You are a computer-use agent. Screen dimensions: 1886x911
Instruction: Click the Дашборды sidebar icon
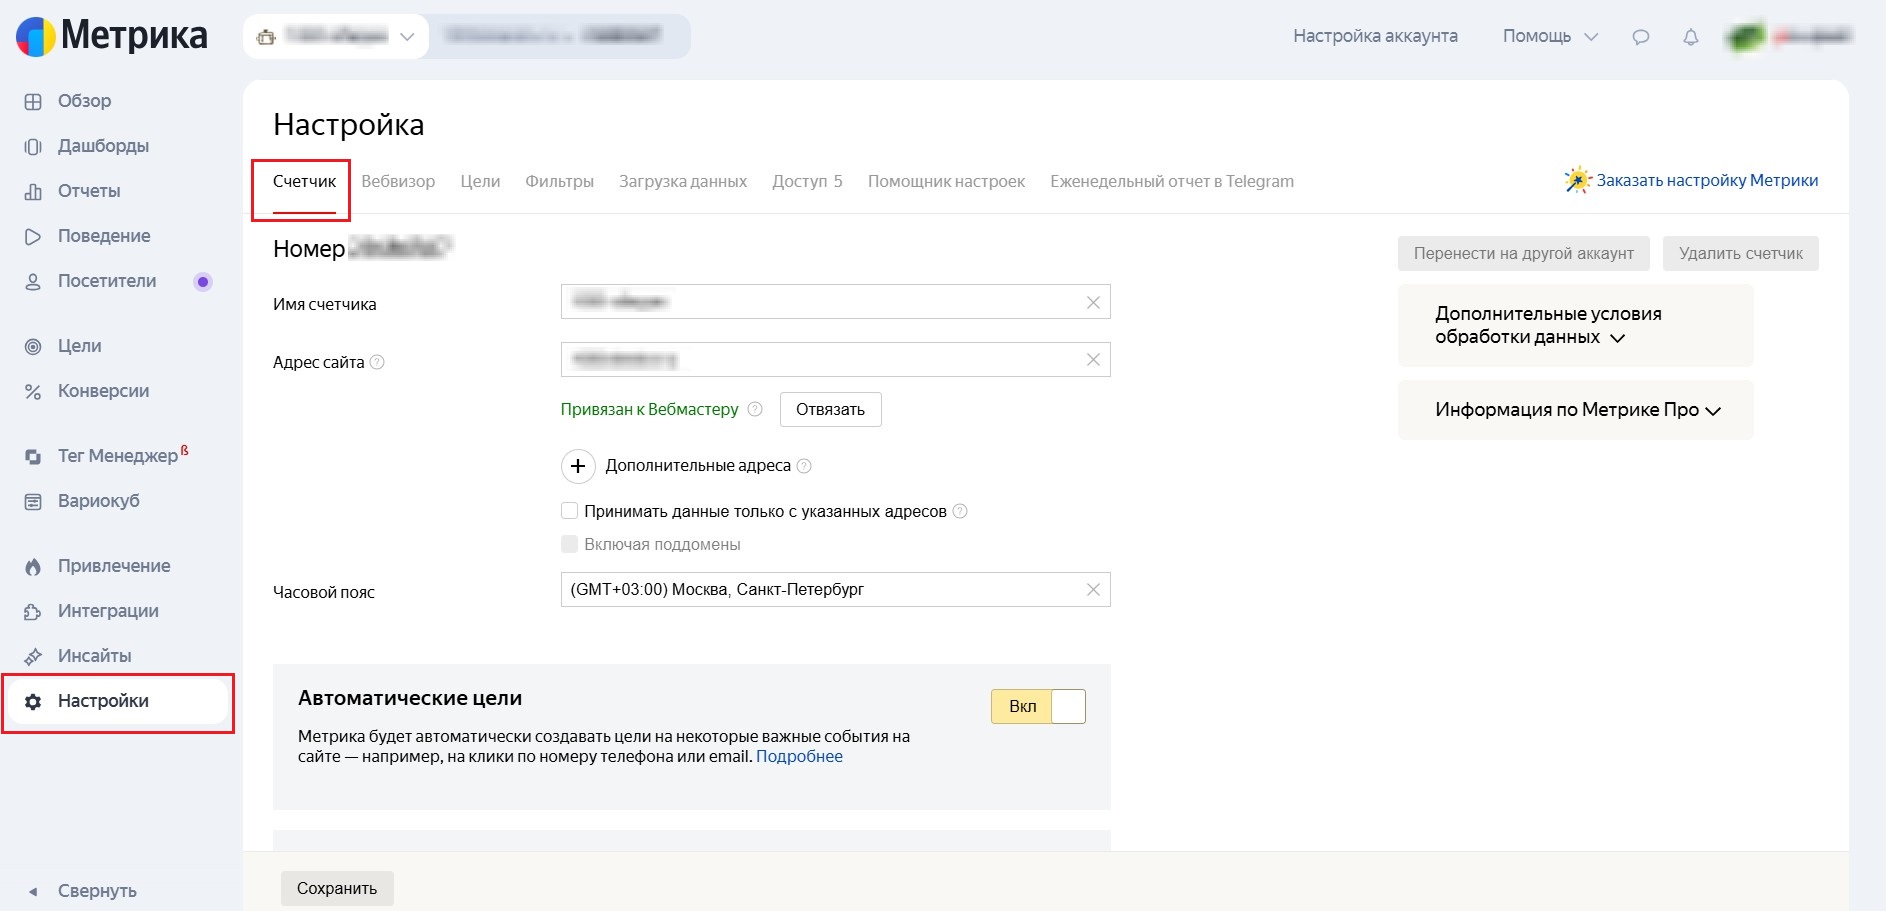(x=33, y=147)
